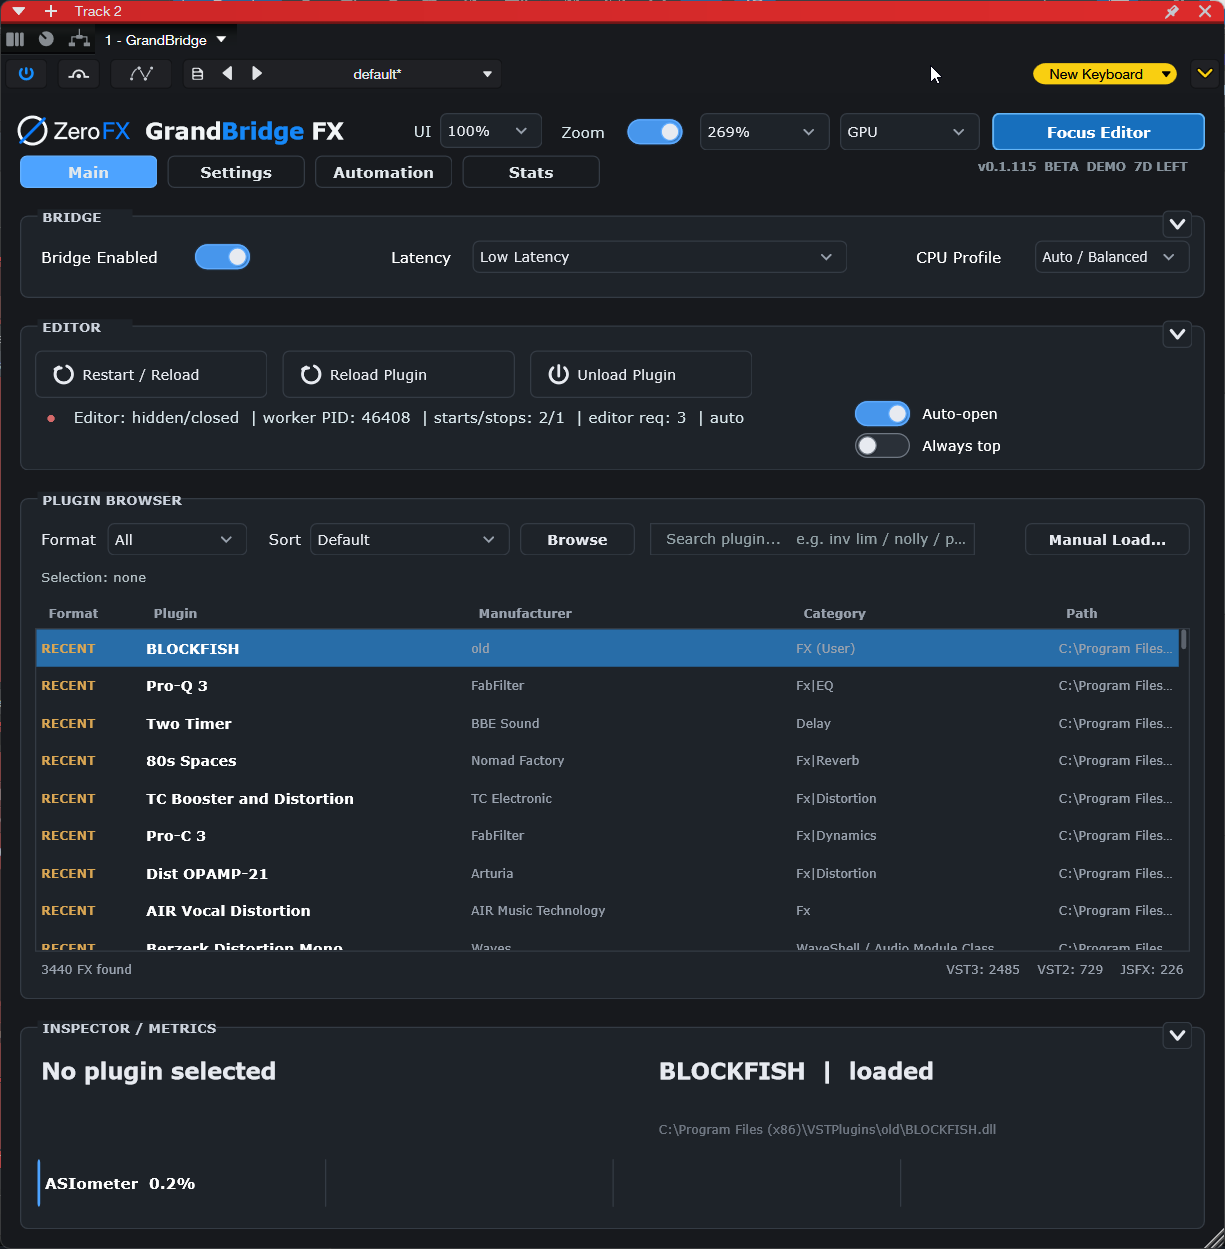Viewport: 1225px width, 1249px height.
Task: Select the AIR Vocal Distortion row
Action: coord(607,911)
